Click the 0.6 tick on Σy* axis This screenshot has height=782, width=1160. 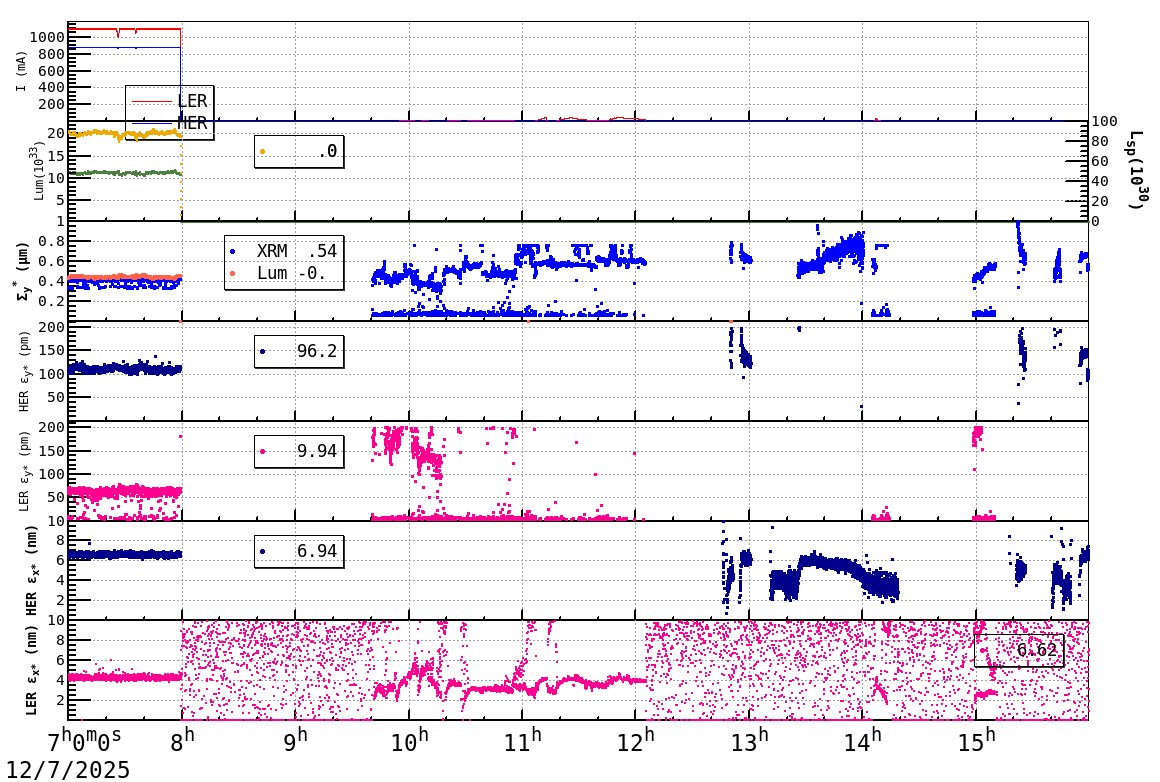point(52,261)
